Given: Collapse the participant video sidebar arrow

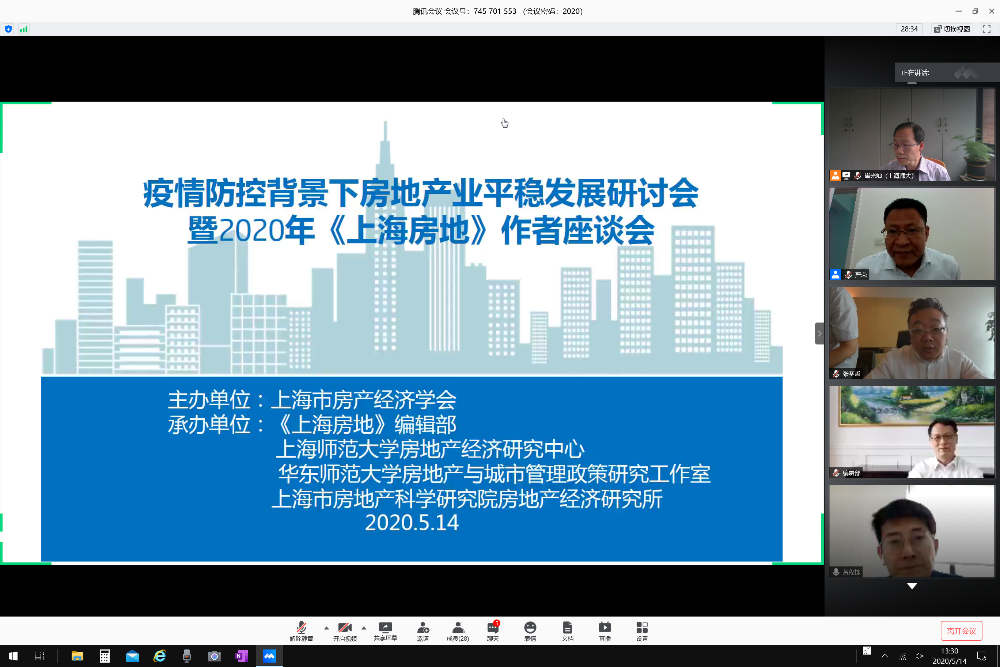Looking at the screenshot, I should click(820, 334).
